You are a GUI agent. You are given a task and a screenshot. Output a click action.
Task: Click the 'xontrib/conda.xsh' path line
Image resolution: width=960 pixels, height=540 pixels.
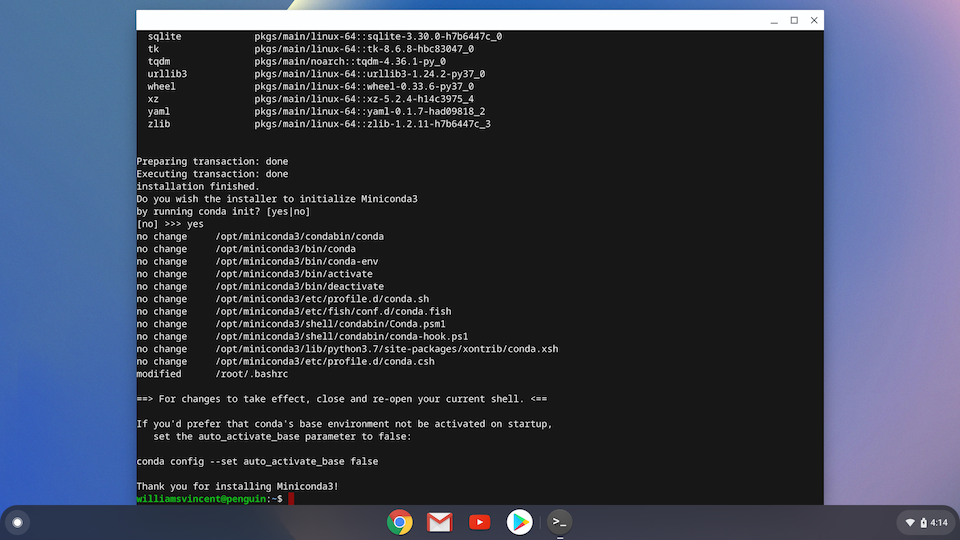point(386,348)
